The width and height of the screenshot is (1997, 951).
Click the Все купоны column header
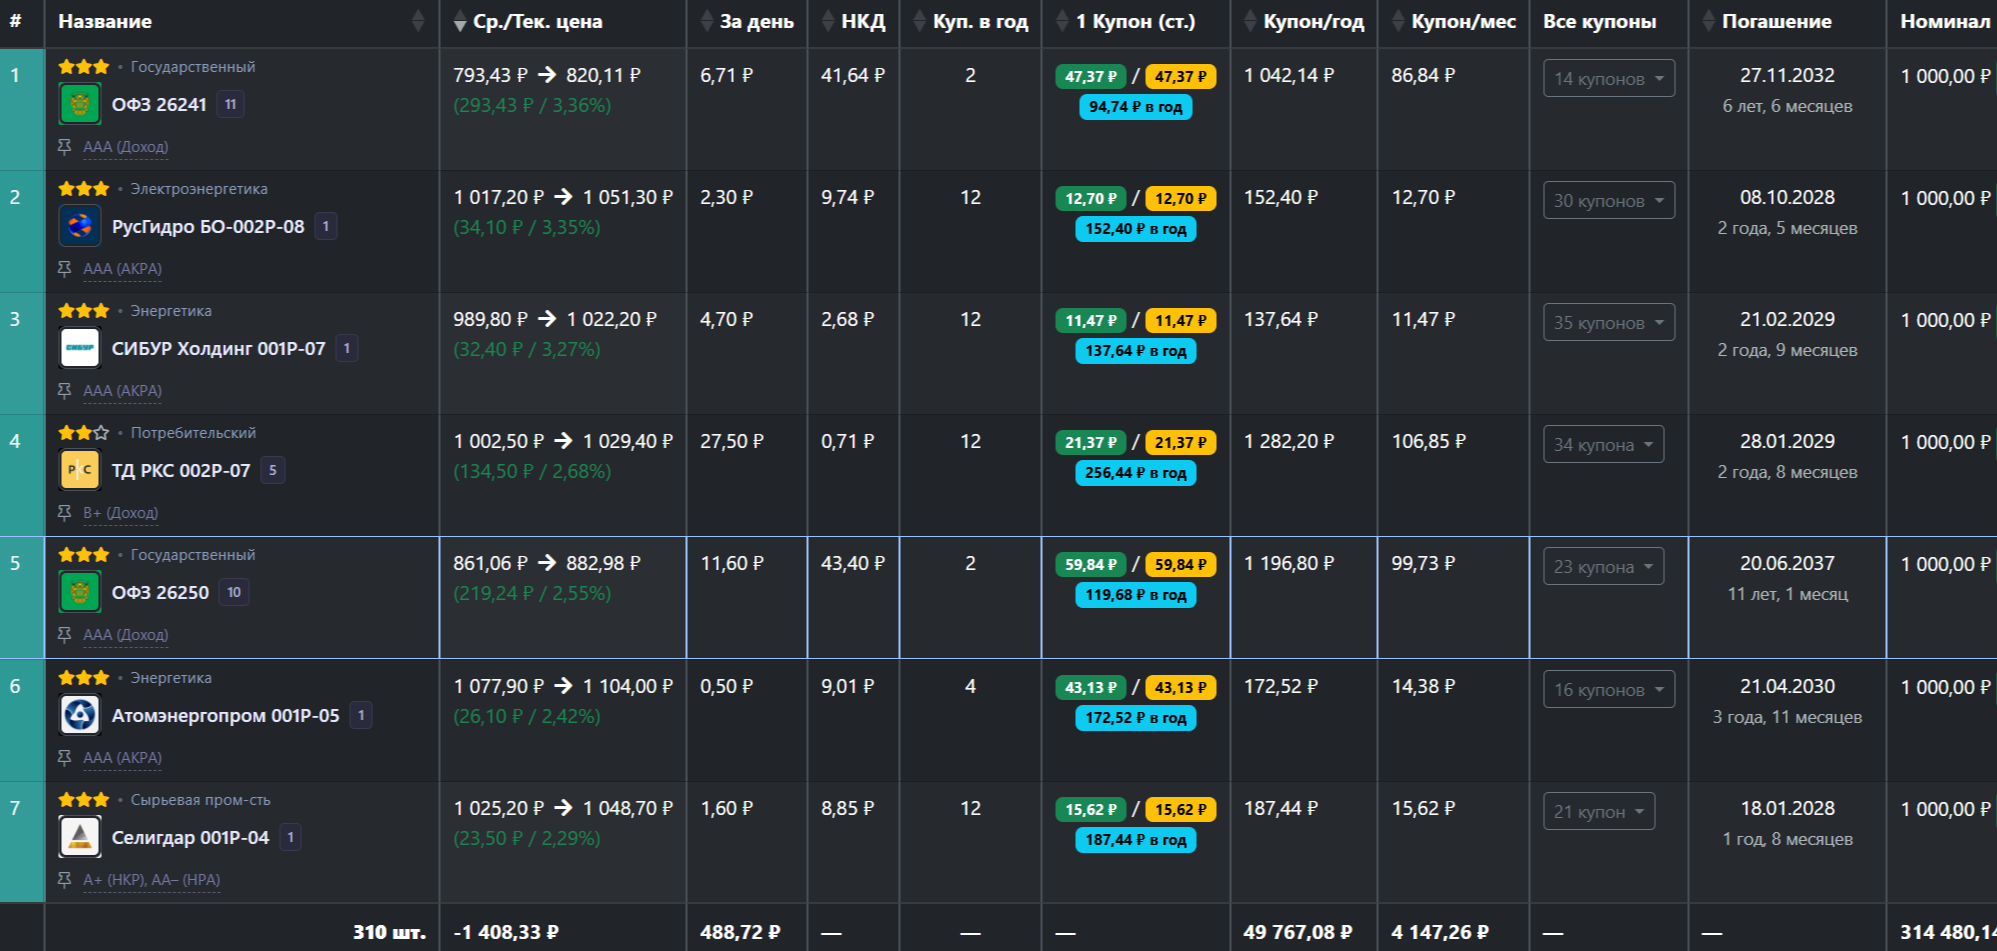pyautogui.click(x=1599, y=21)
